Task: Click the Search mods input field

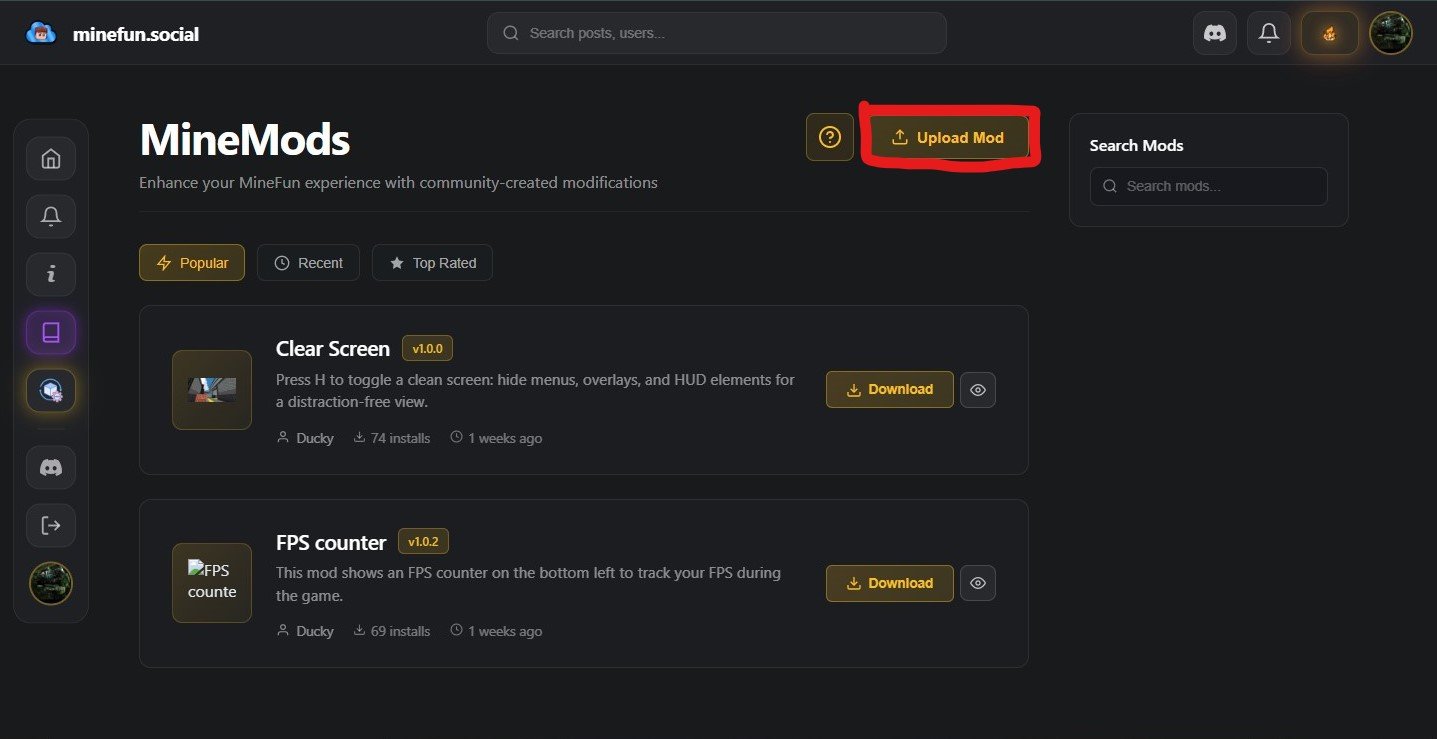Action: (1208, 186)
